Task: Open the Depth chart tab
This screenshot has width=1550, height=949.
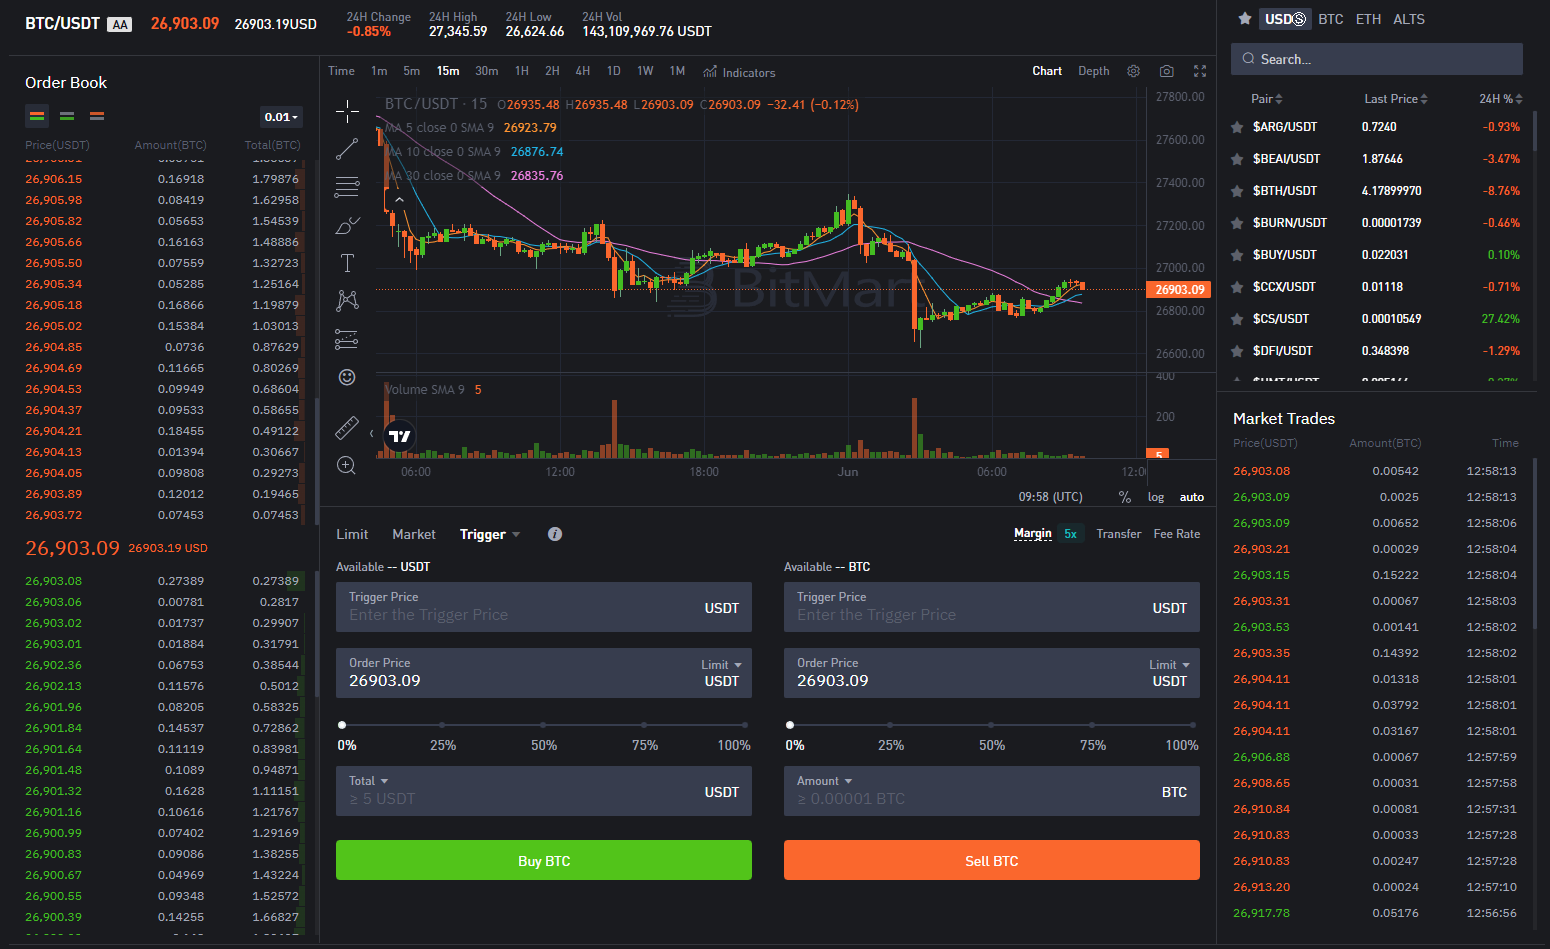Action: tap(1094, 71)
